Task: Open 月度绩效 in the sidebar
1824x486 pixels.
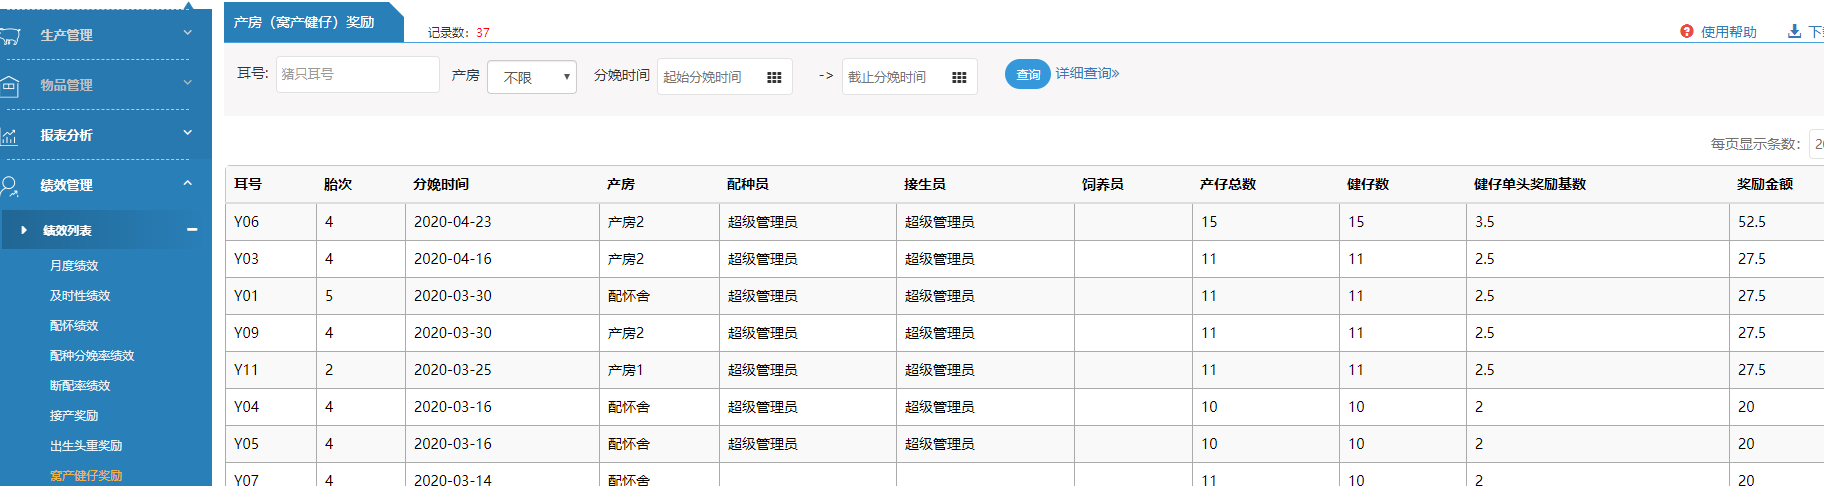Action: click(x=74, y=266)
